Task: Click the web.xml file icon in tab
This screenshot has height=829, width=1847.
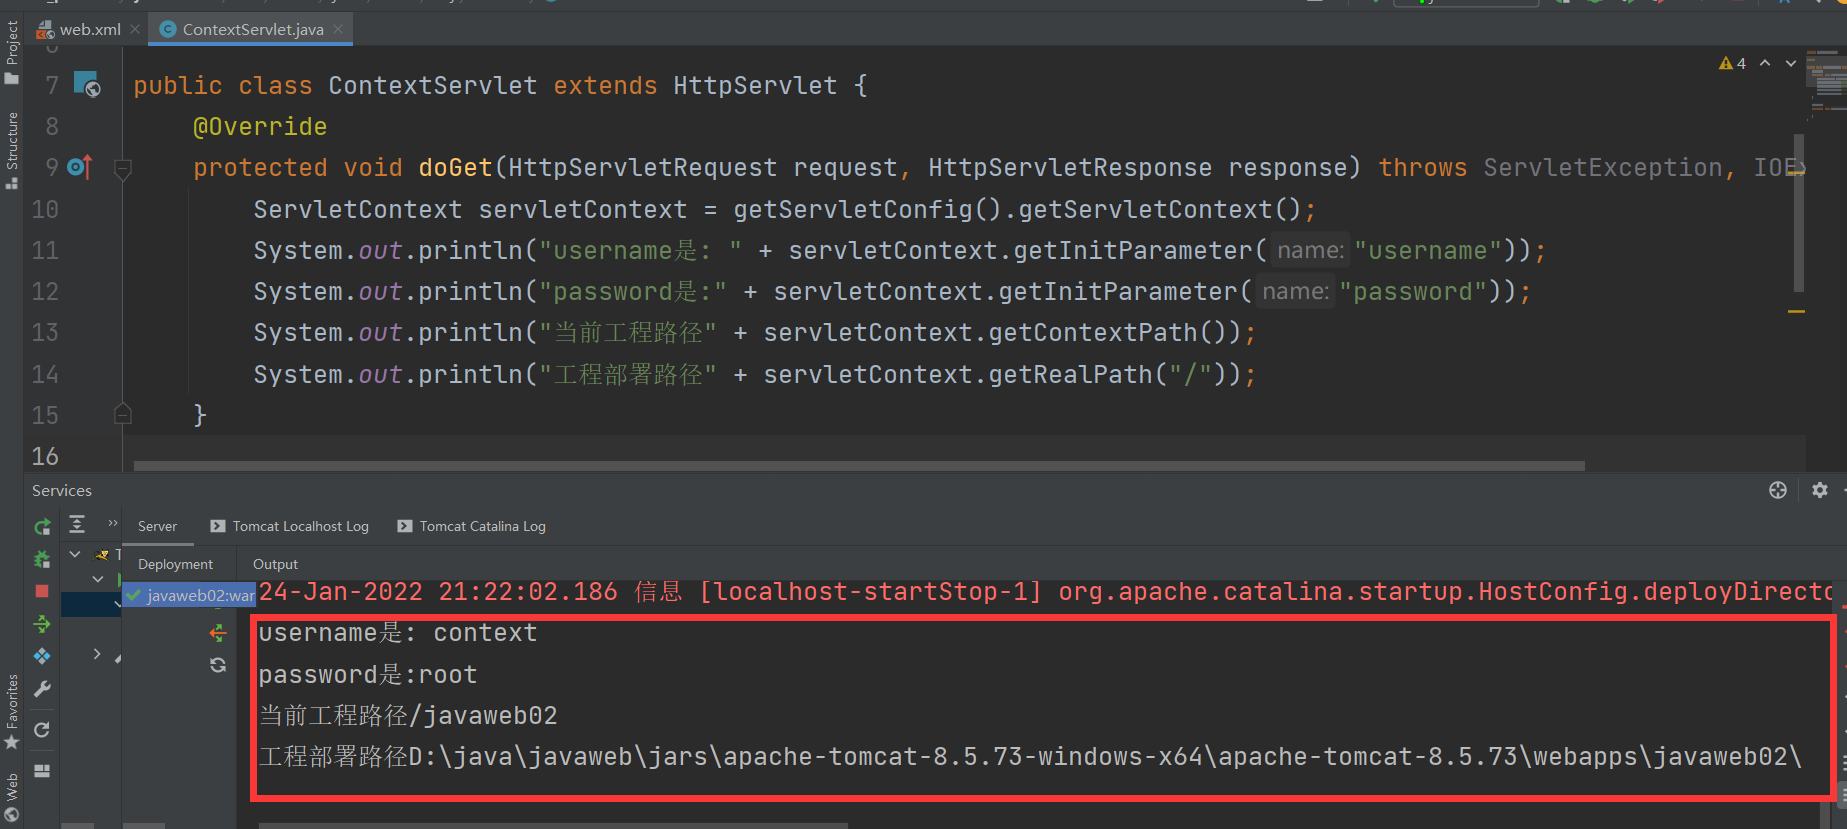Action: 45,29
